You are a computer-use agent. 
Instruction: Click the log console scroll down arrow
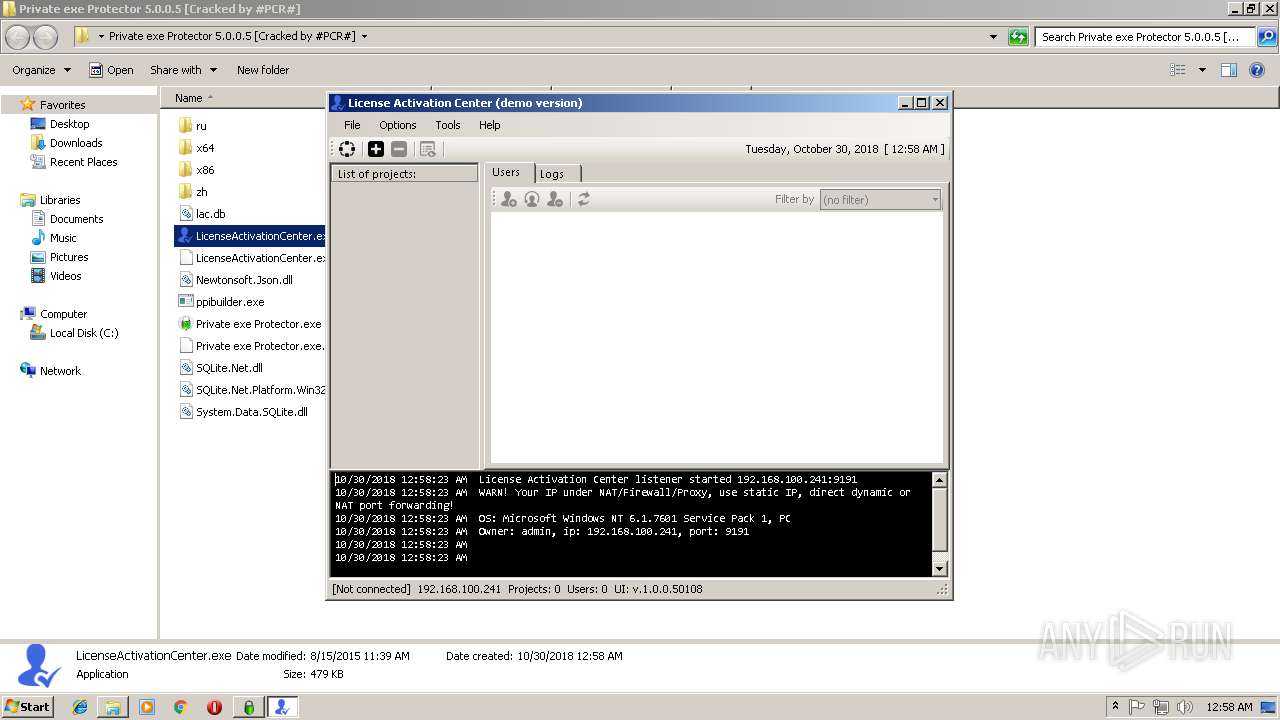(x=939, y=568)
